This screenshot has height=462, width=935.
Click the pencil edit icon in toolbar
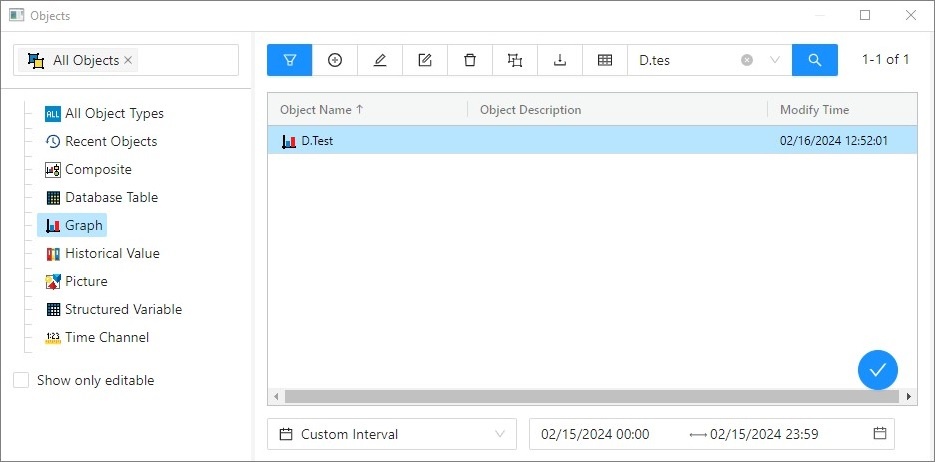point(380,60)
